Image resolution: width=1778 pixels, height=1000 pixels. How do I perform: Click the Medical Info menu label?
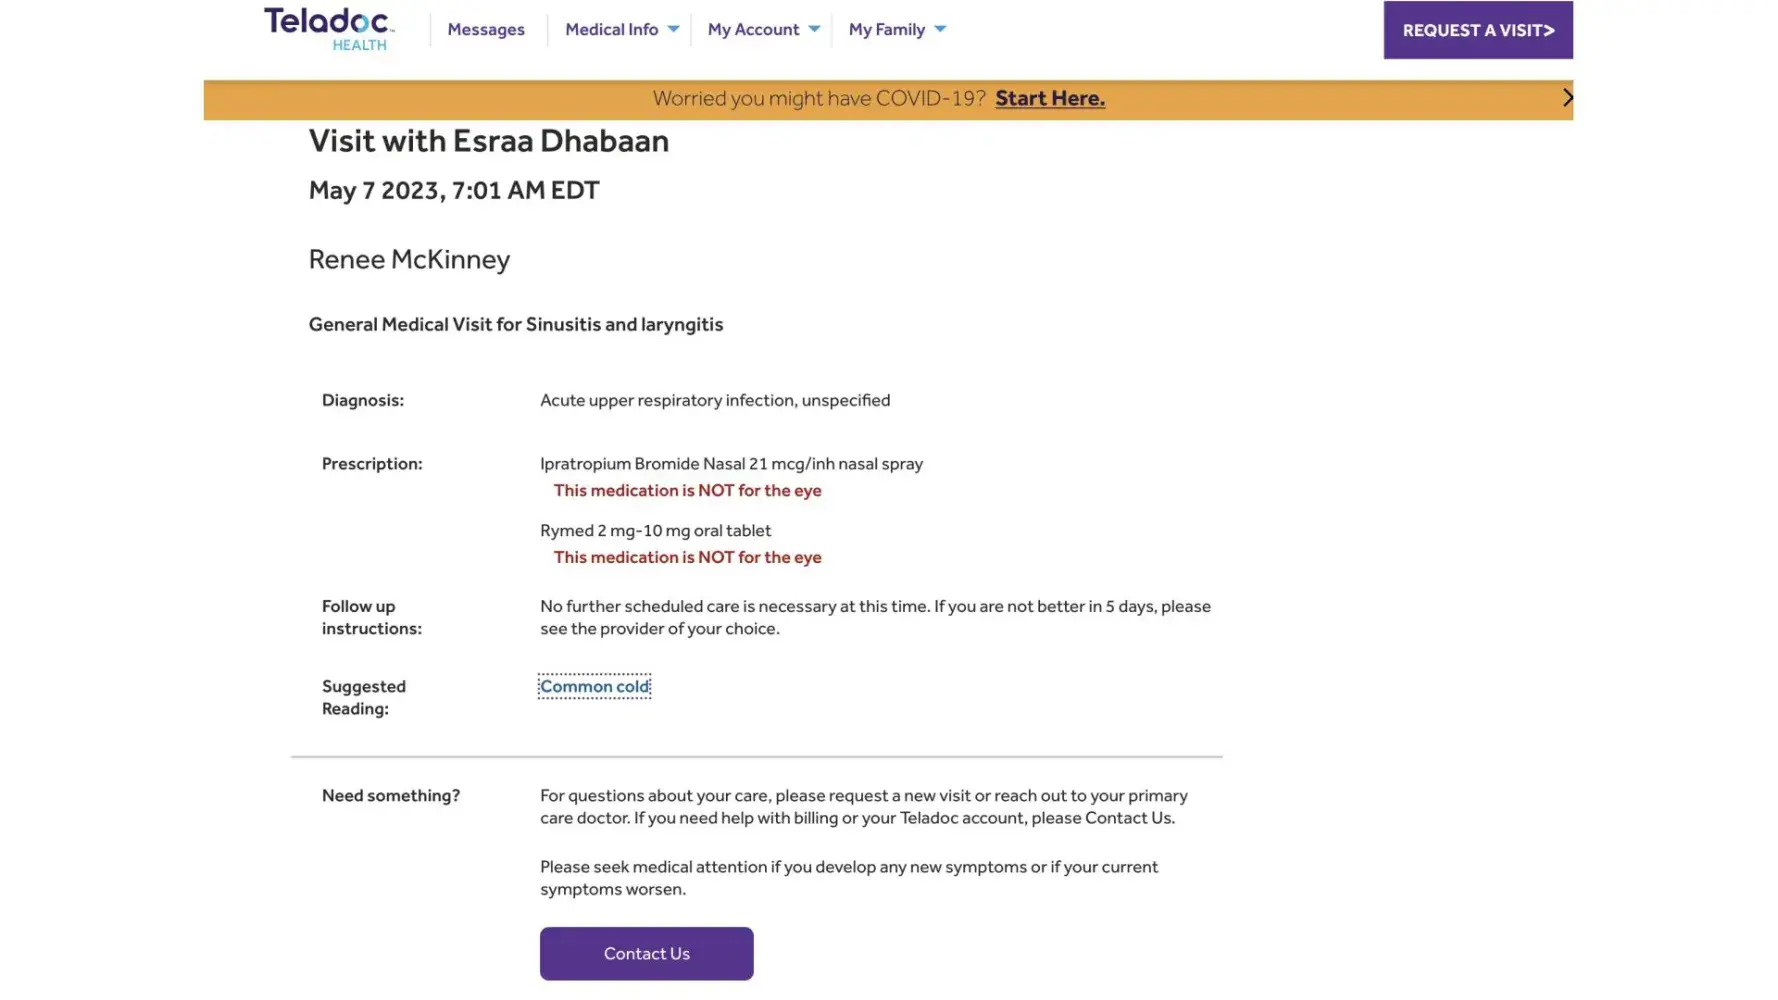click(x=611, y=30)
